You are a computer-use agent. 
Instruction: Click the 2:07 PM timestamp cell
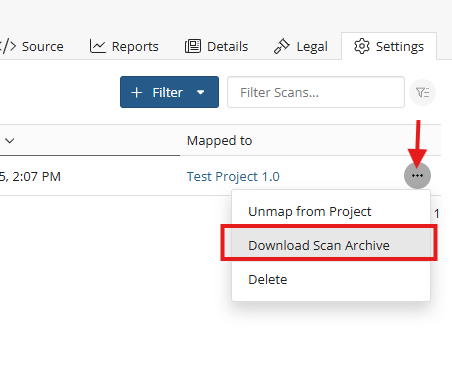[x=30, y=176]
